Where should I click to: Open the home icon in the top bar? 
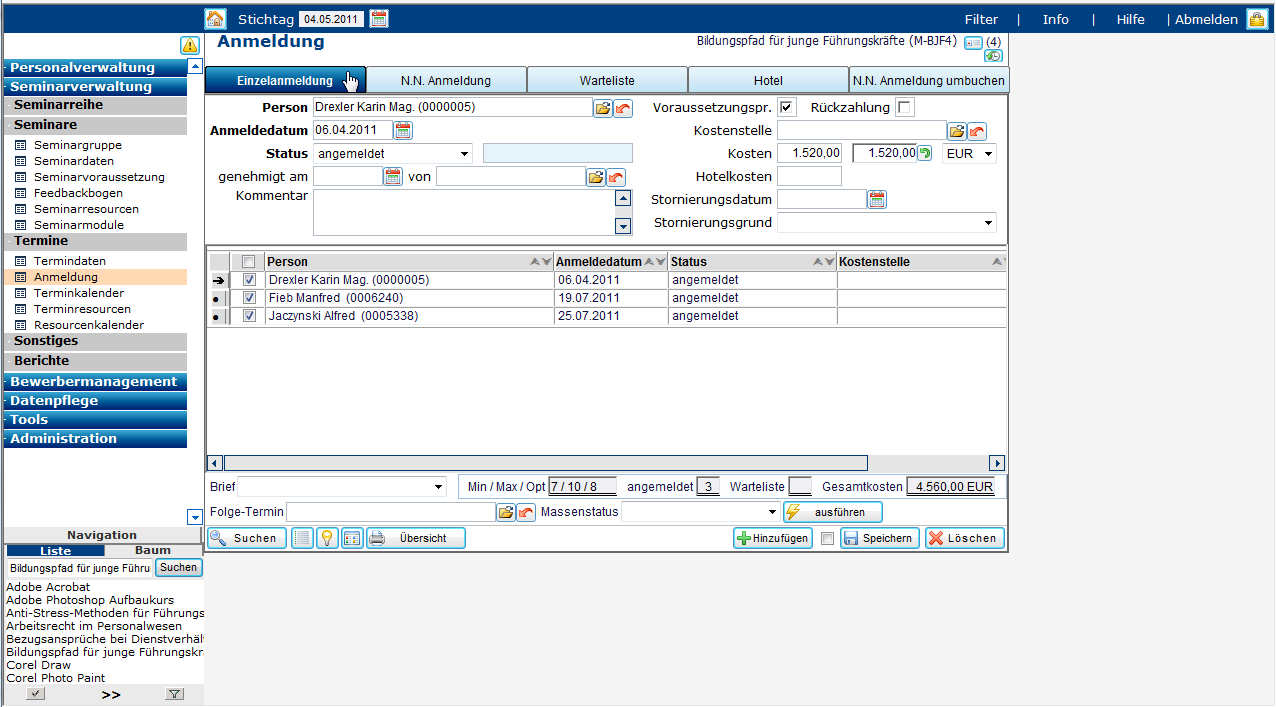[215, 19]
